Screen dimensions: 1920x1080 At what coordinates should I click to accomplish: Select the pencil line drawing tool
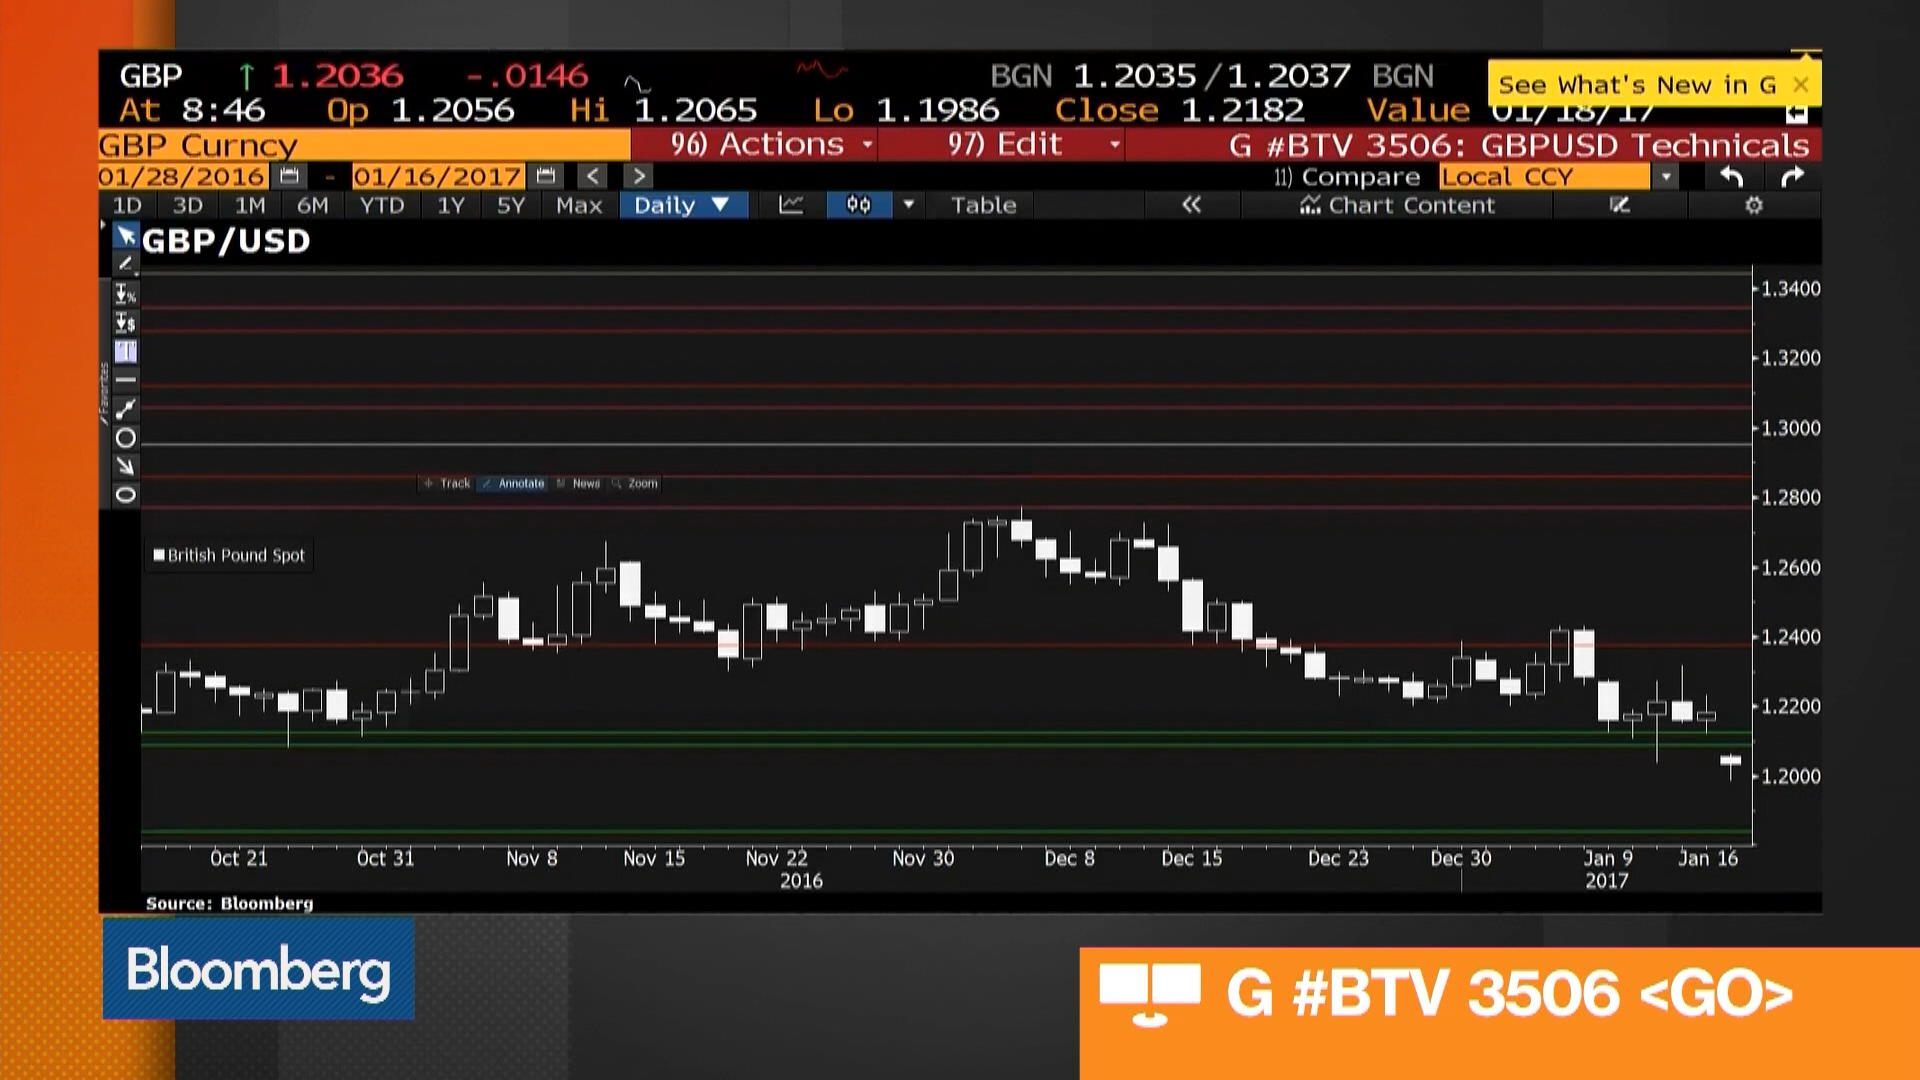coord(126,263)
